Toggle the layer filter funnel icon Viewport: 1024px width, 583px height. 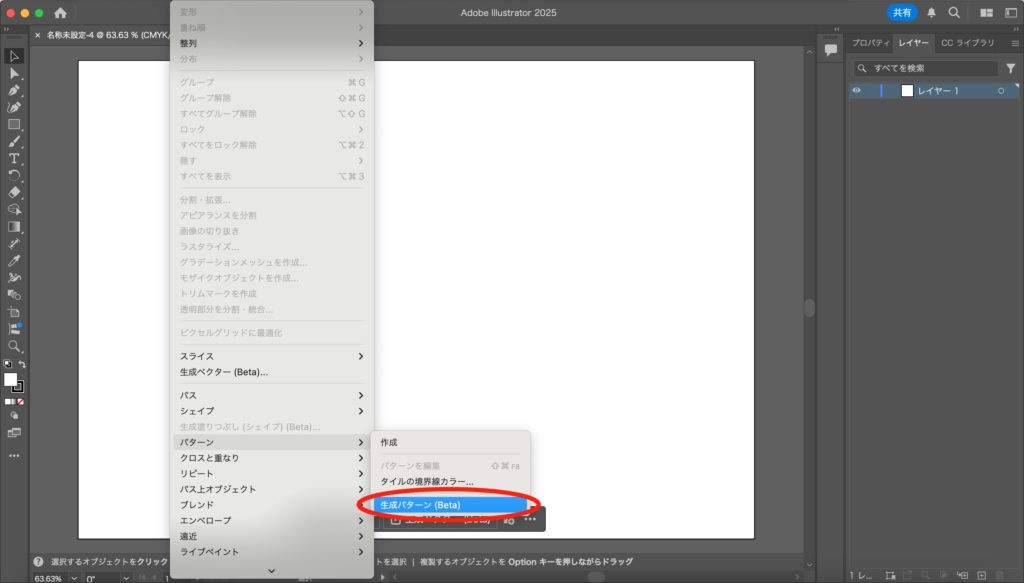1010,69
